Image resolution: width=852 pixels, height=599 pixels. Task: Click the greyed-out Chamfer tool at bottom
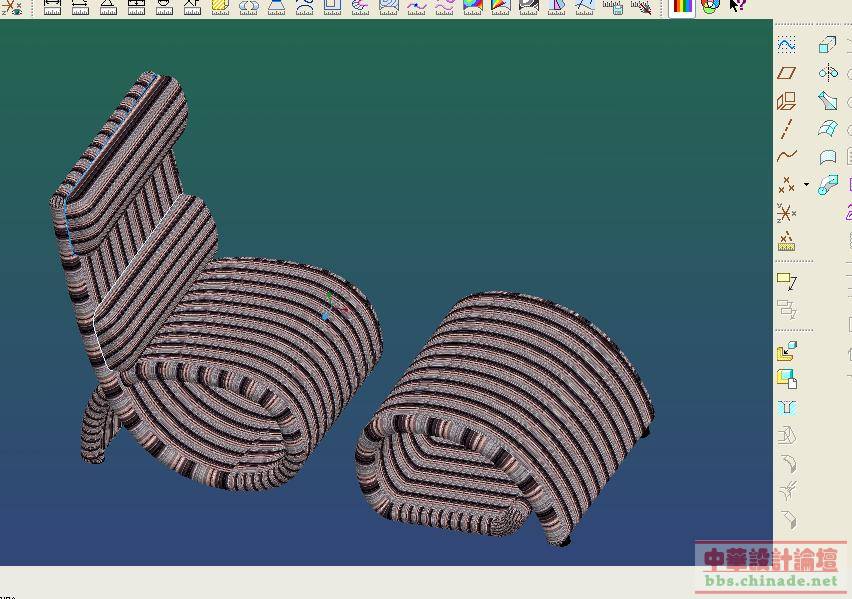pyautogui.click(x=788, y=520)
